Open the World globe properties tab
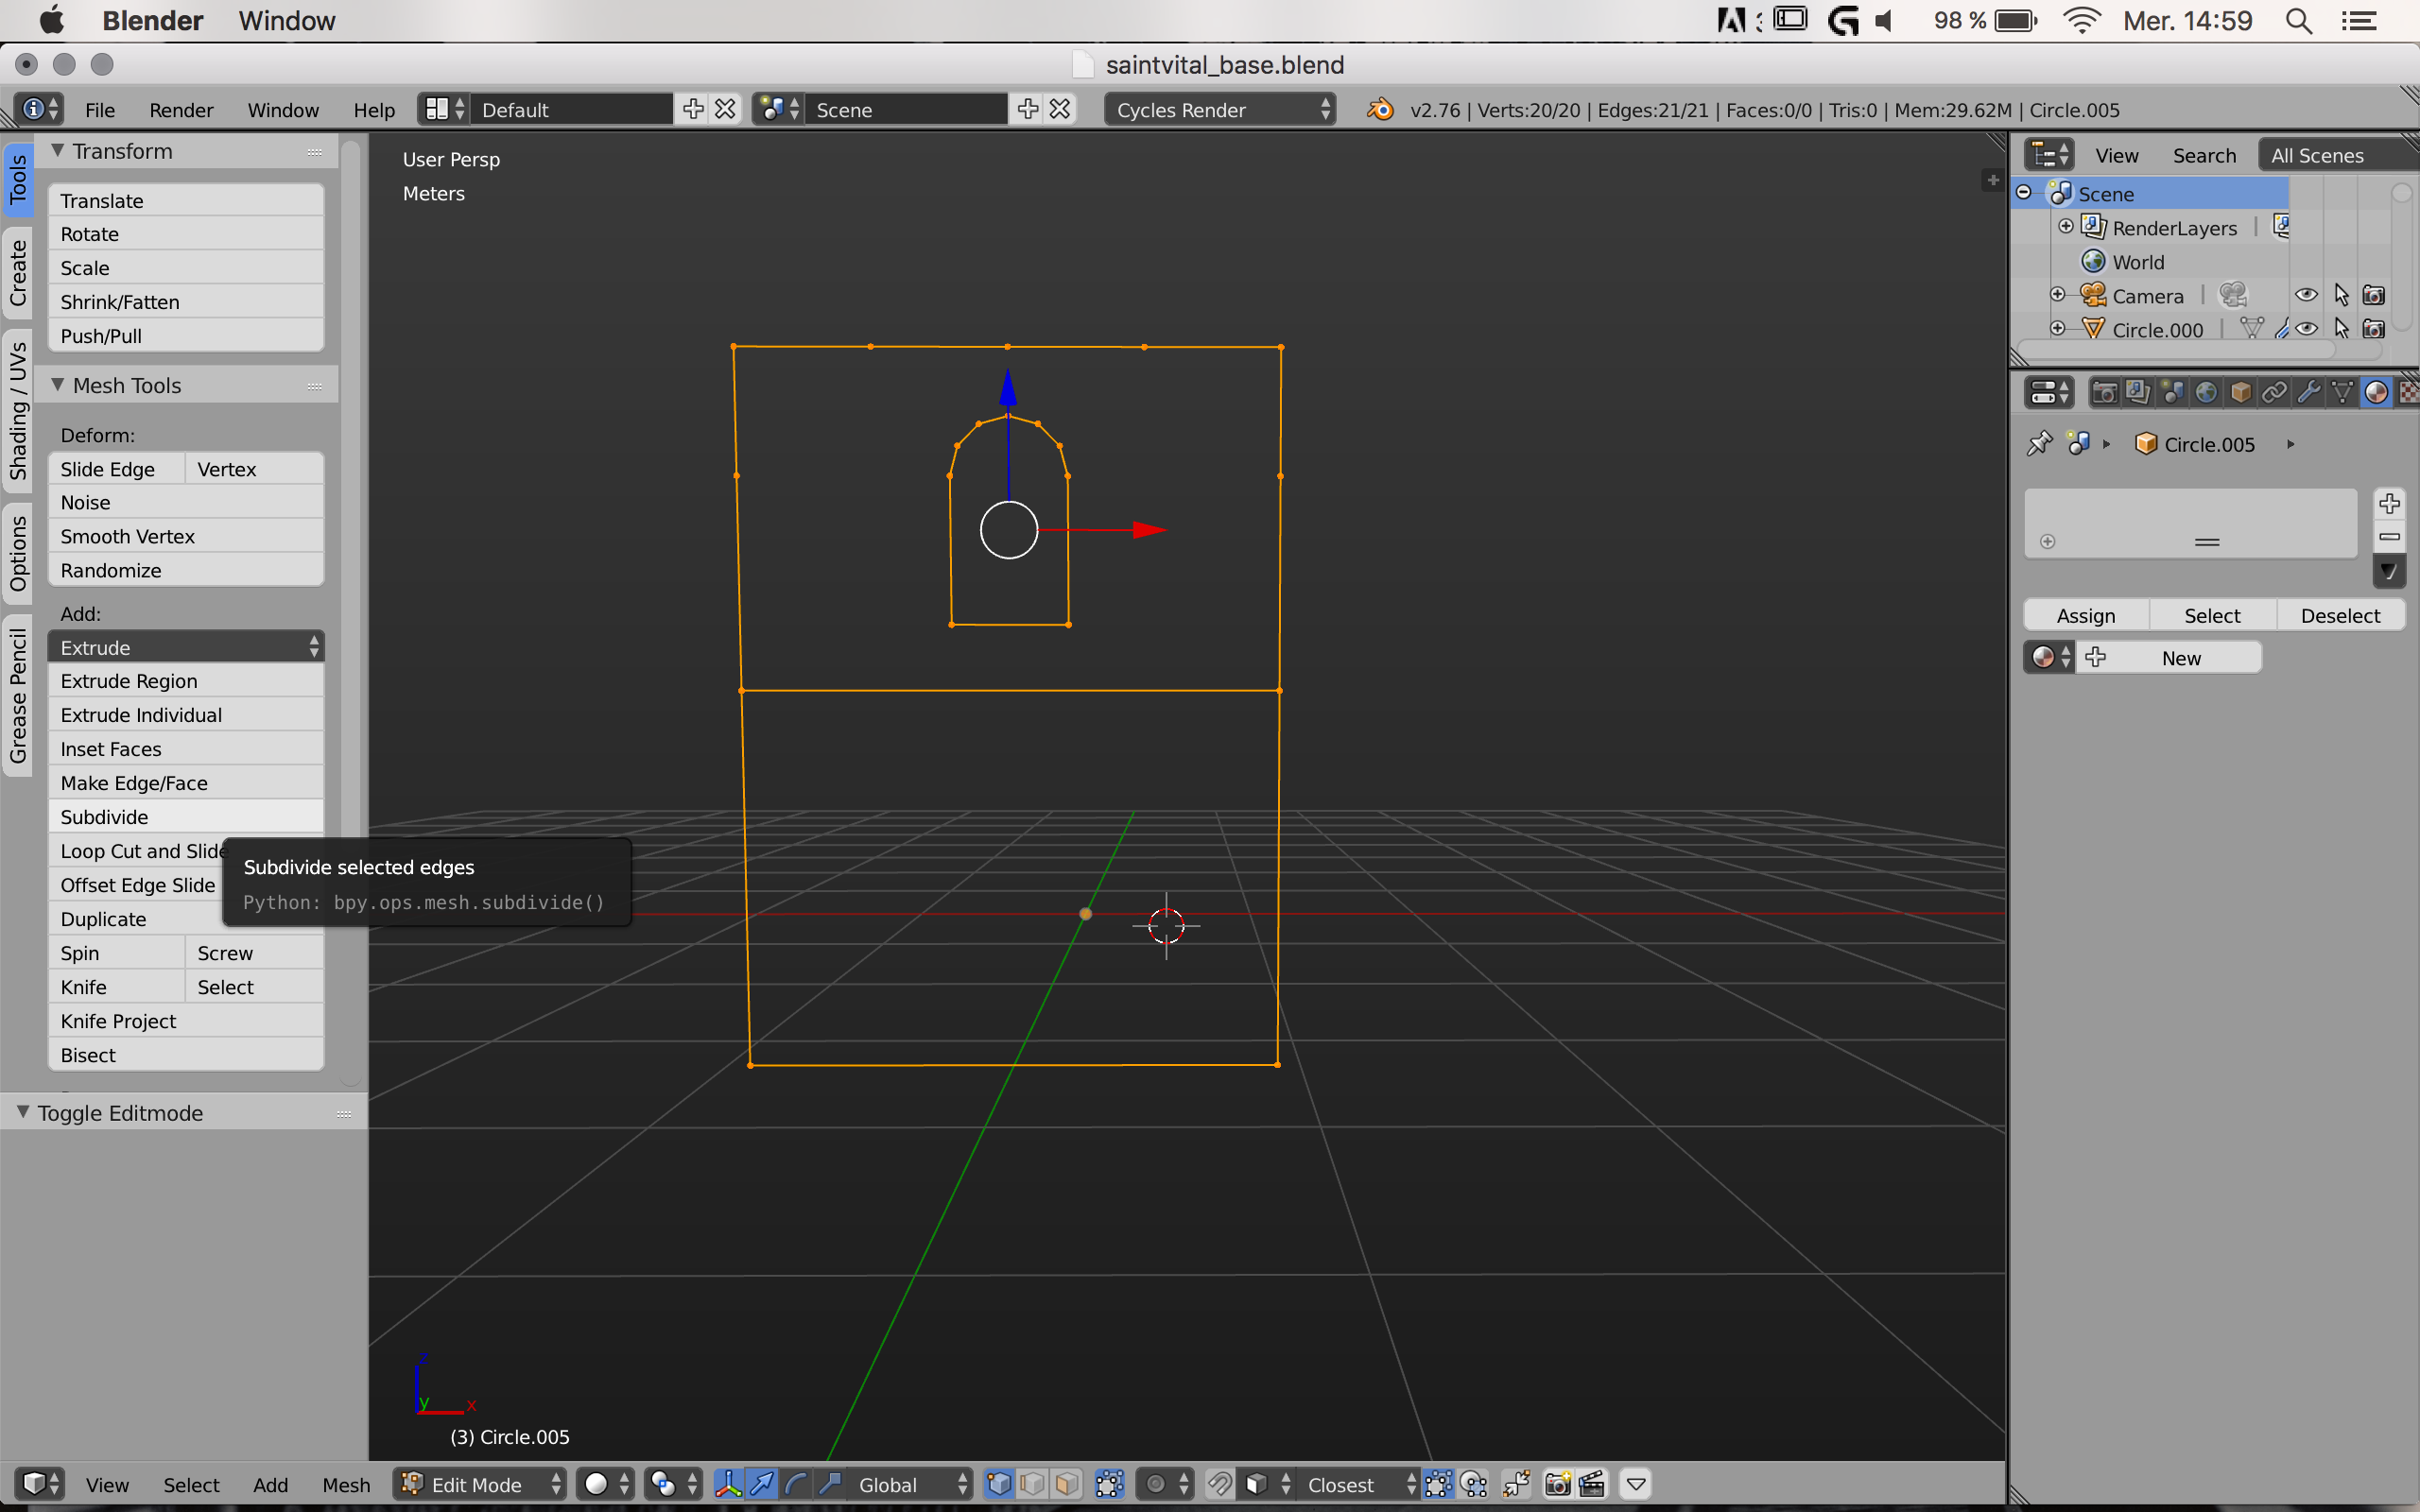Image resolution: width=2420 pixels, height=1512 pixels. pos(2206,392)
